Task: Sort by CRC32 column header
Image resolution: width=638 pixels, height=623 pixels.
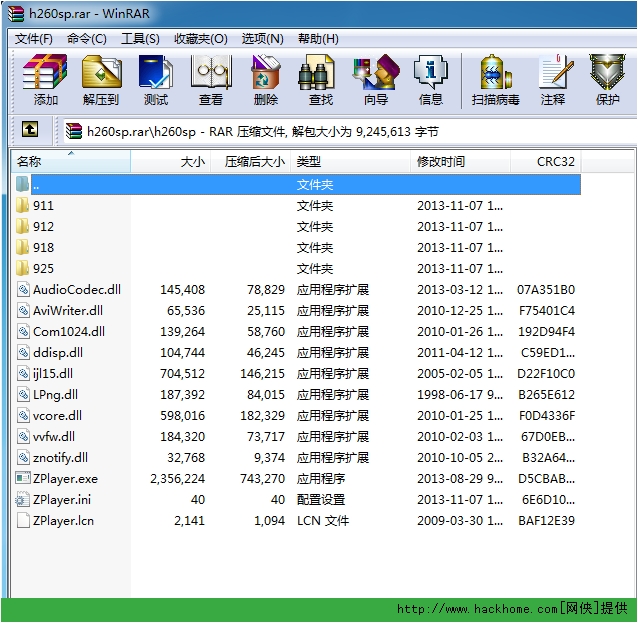Action: pyautogui.click(x=546, y=162)
